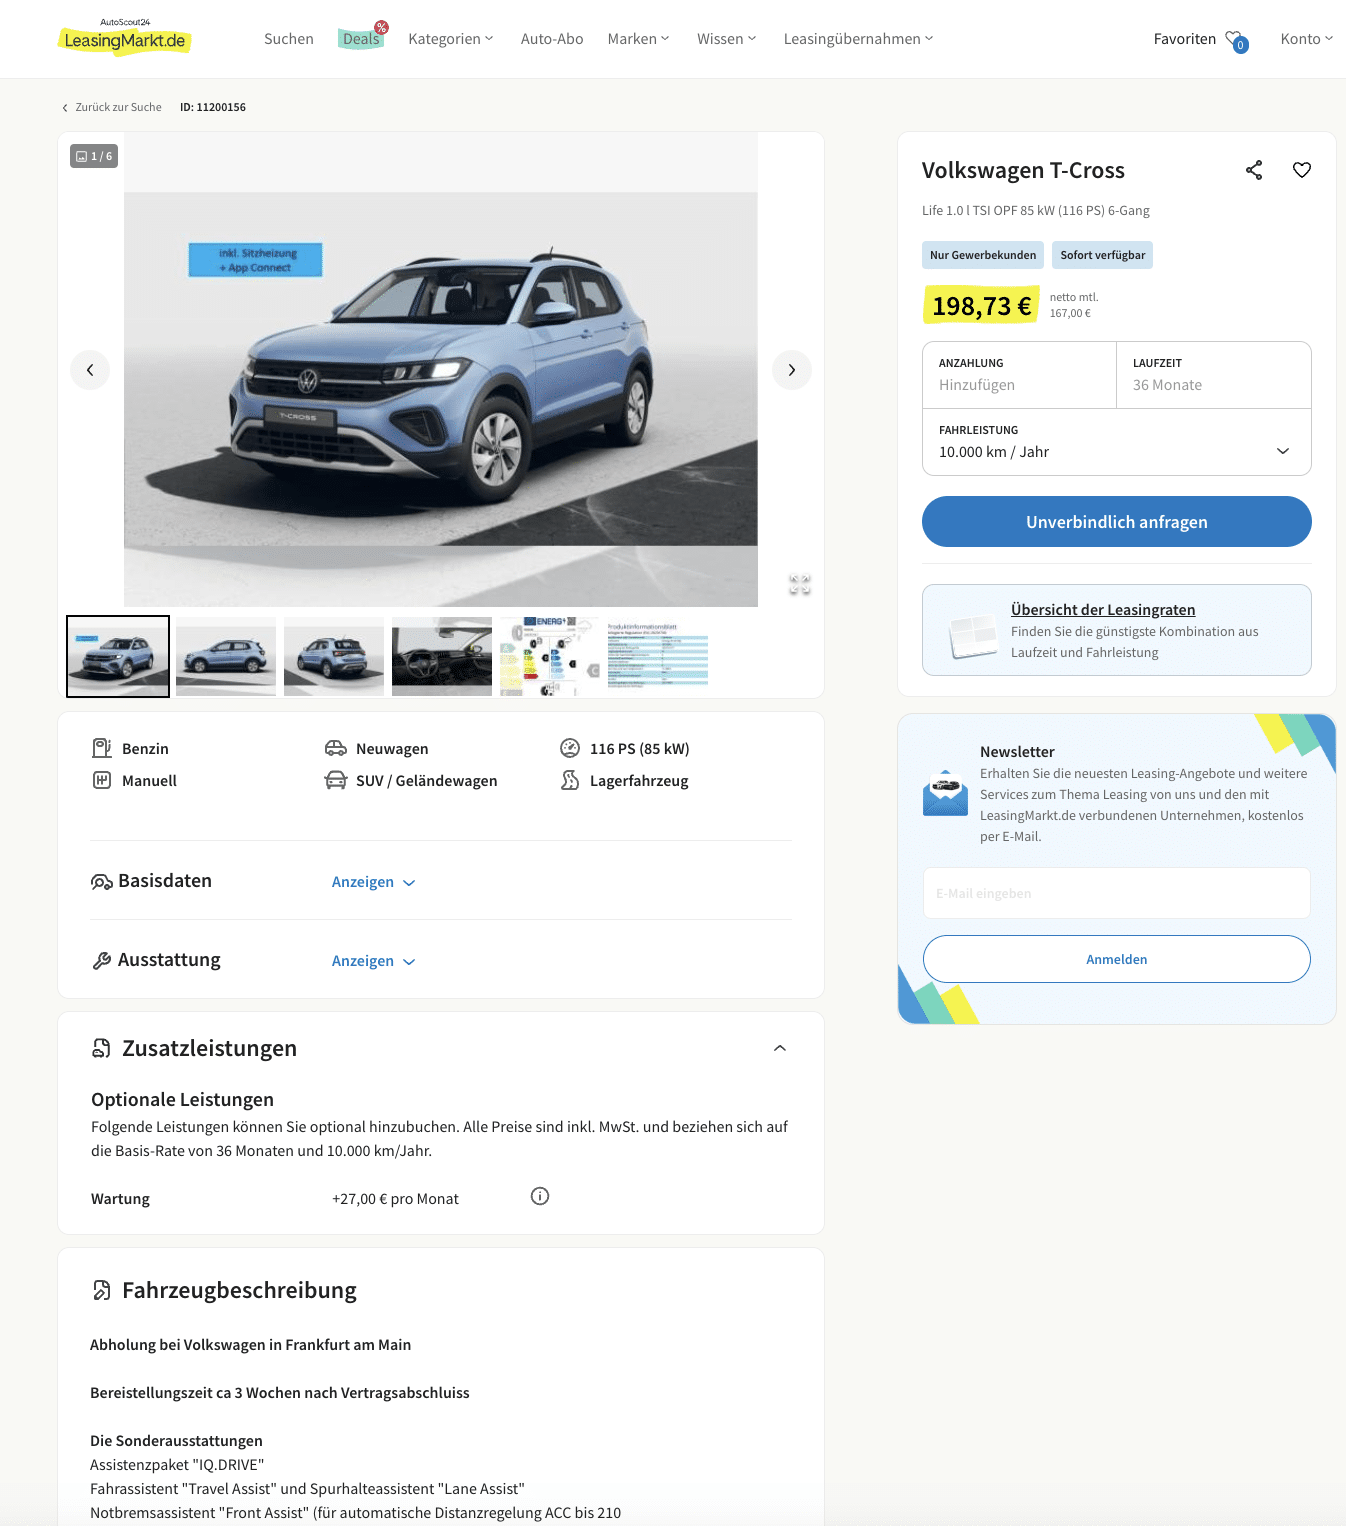Open Favoriten heart icon in header
Screen dimensions: 1346x1526
coord(1236,40)
